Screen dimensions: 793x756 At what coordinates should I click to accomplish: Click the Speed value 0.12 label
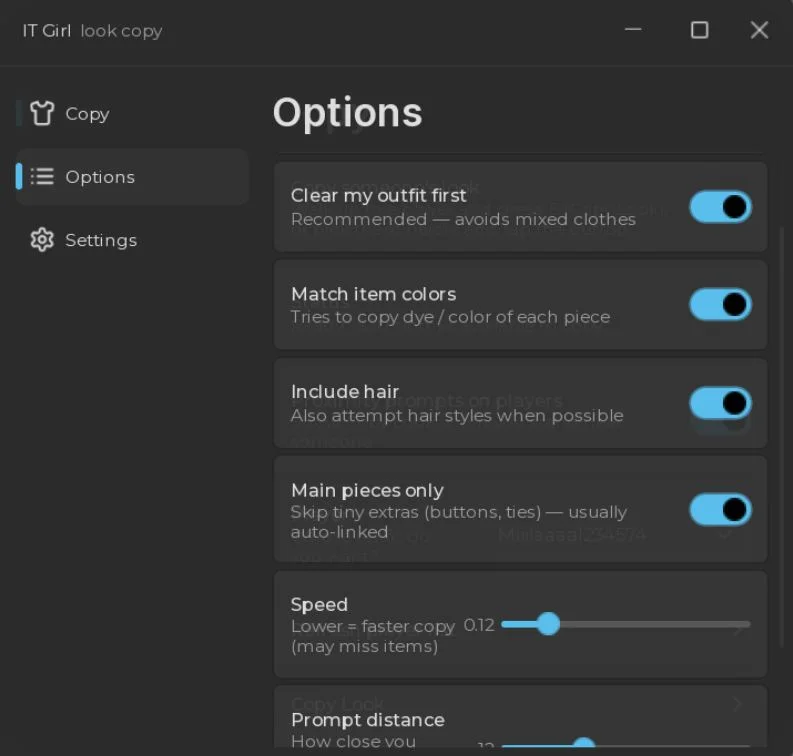tap(479, 625)
